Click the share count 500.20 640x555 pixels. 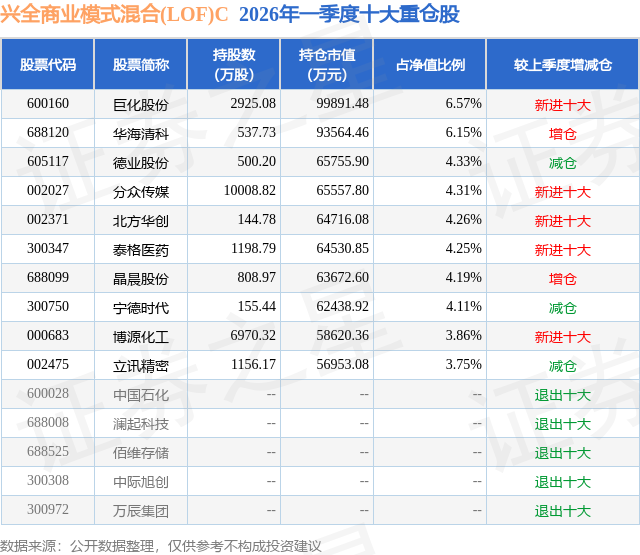[x=257, y=162]
